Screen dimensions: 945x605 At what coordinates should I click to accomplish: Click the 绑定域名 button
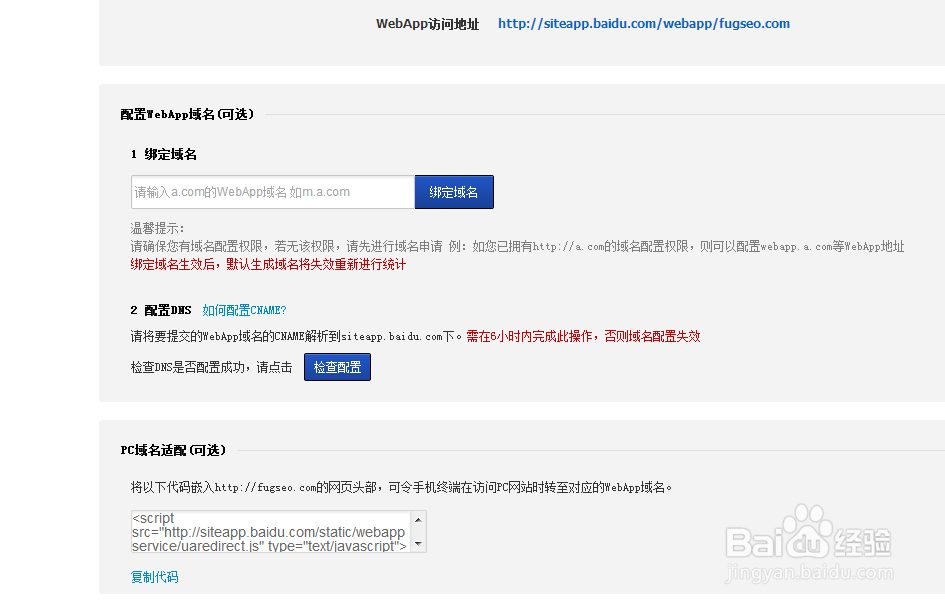(x=454, y=192)
